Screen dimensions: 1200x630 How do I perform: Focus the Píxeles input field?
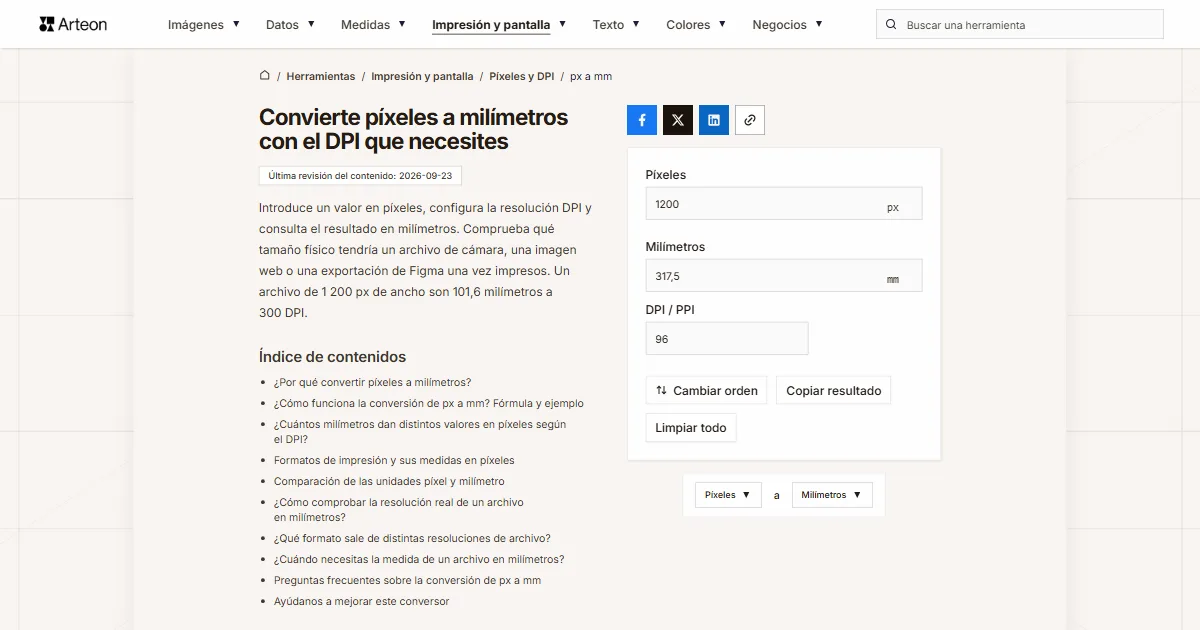tap(784, 204)
